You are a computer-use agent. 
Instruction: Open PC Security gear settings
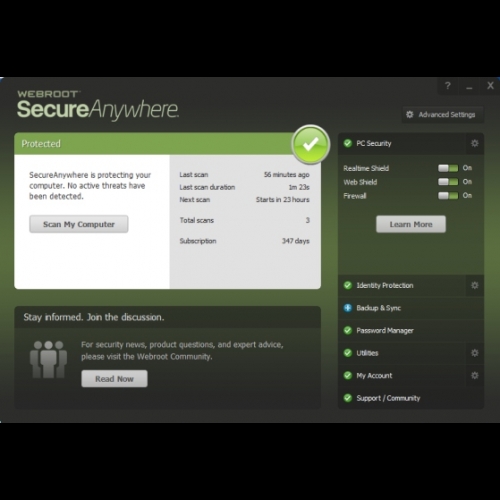point(475,143)
